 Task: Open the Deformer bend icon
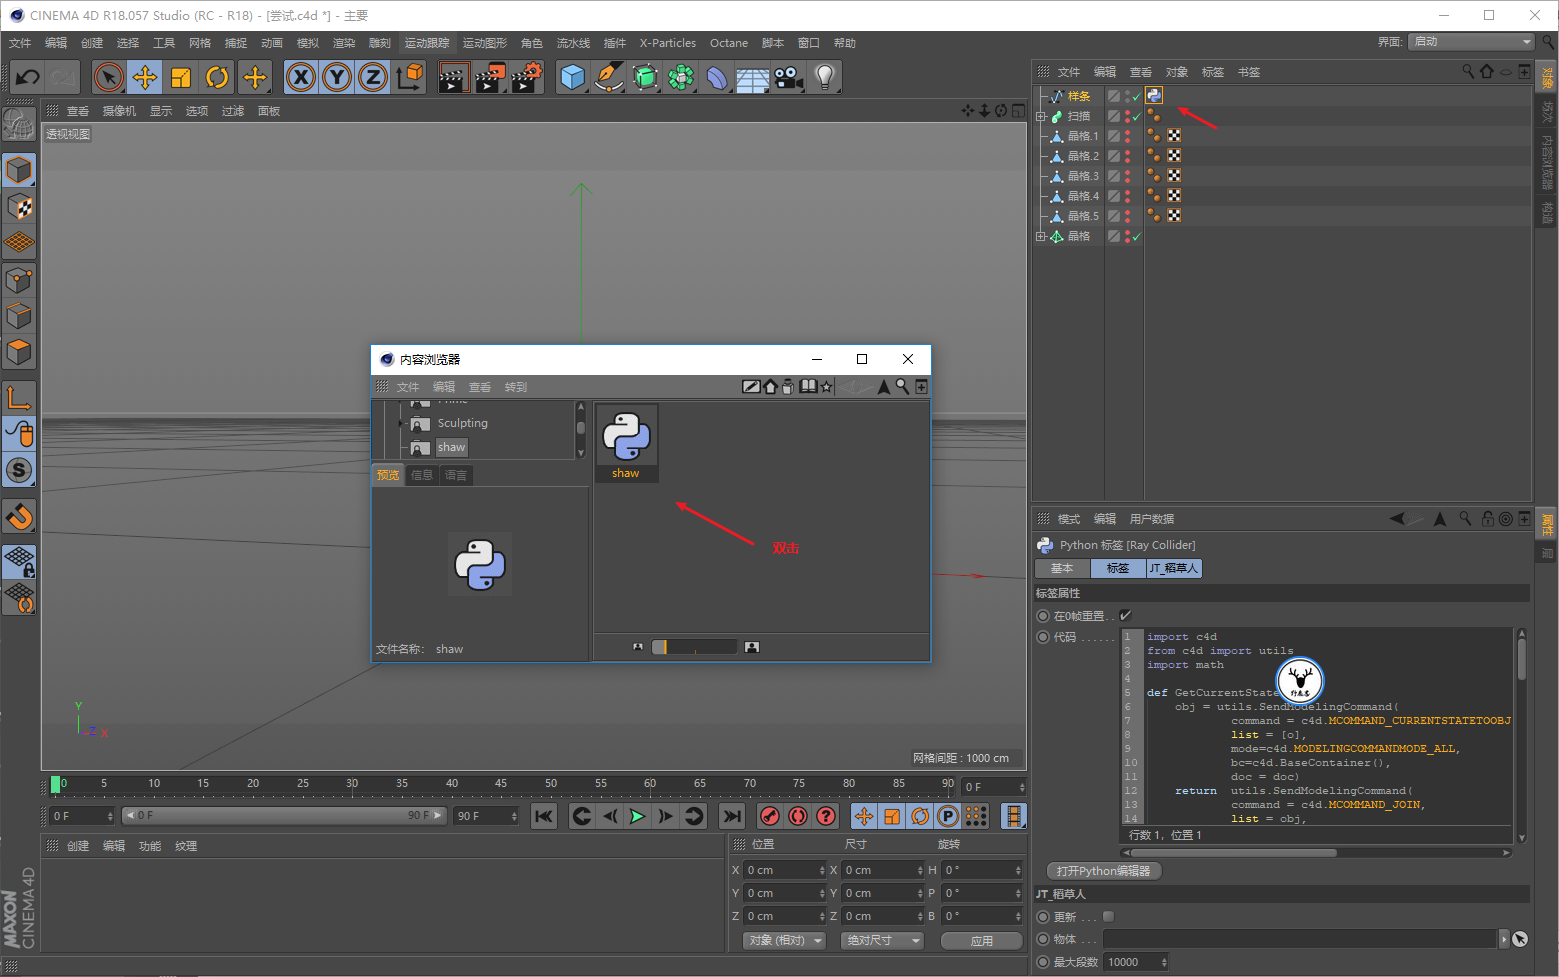tap(717, 77)
